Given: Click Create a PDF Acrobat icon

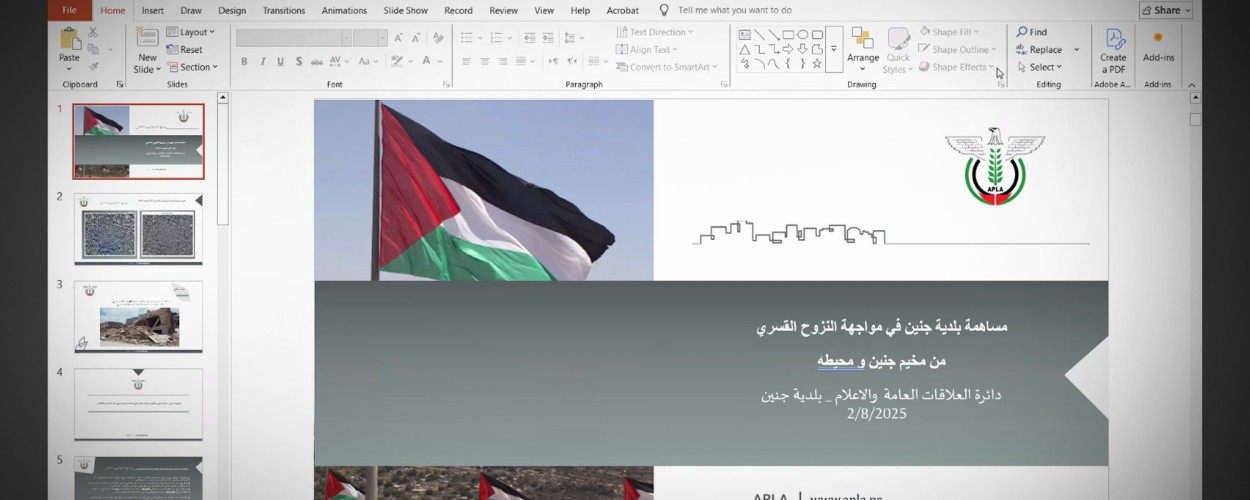Looking at the screenshot, I should [1114, 38].
